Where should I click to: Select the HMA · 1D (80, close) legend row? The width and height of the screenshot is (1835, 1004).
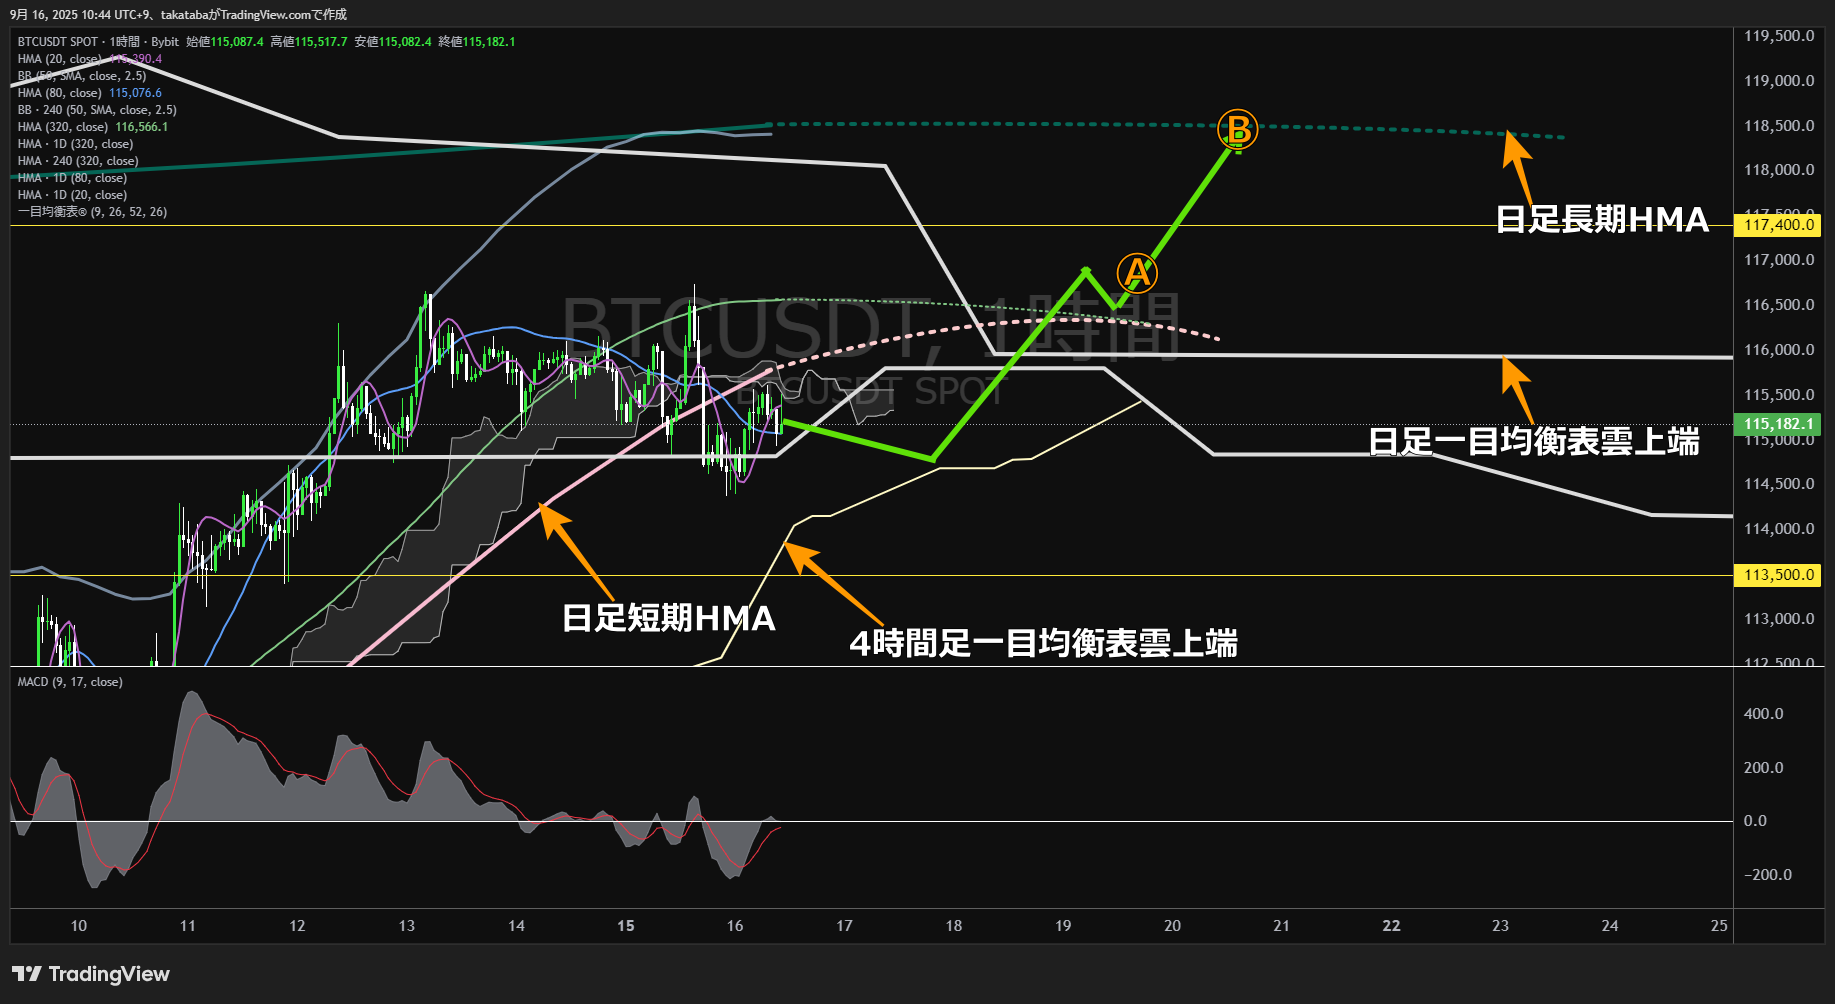[x=72, y=178]
